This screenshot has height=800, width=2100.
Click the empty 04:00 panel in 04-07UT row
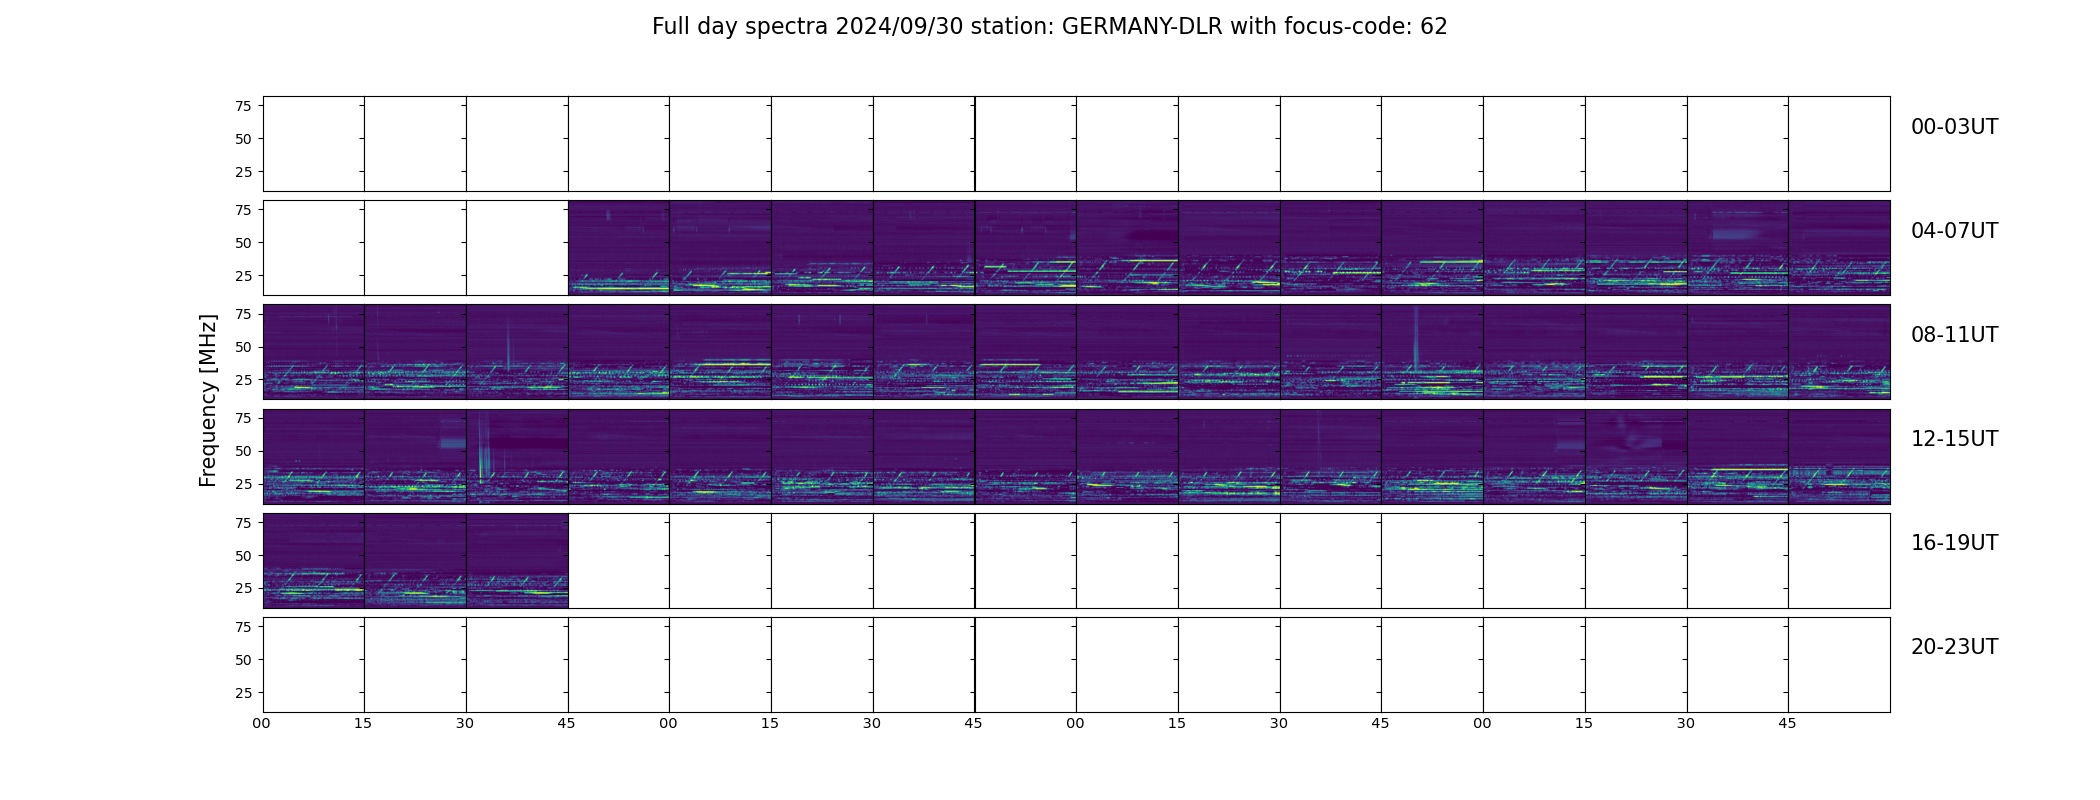pyautogui.click(x=314, y=248)
